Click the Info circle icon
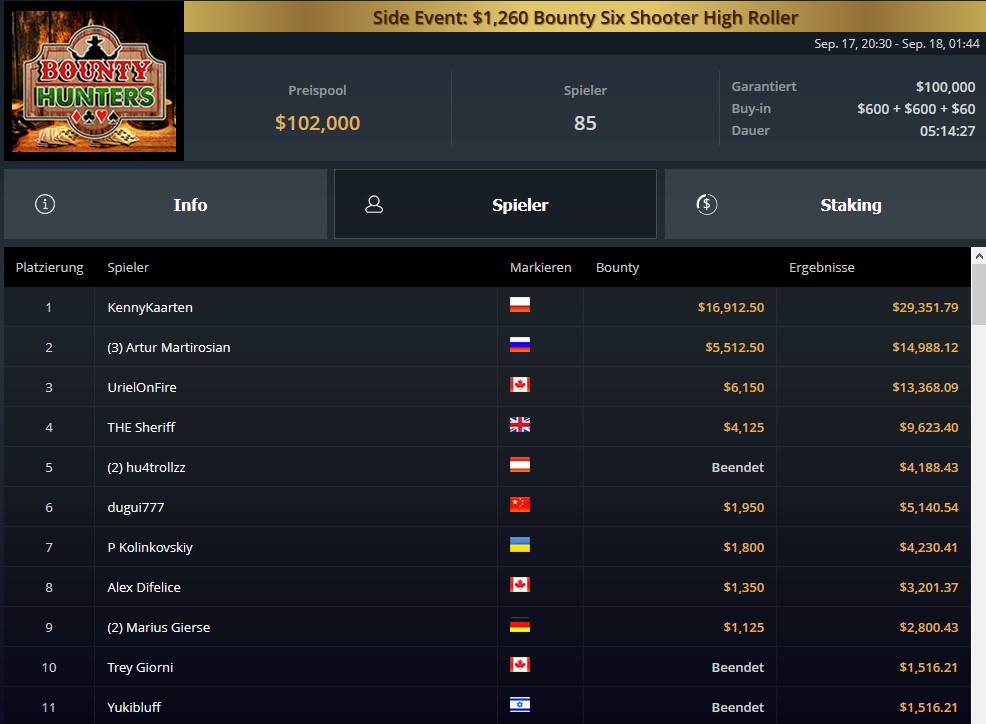The image size is (986, 724). (45, 204)
